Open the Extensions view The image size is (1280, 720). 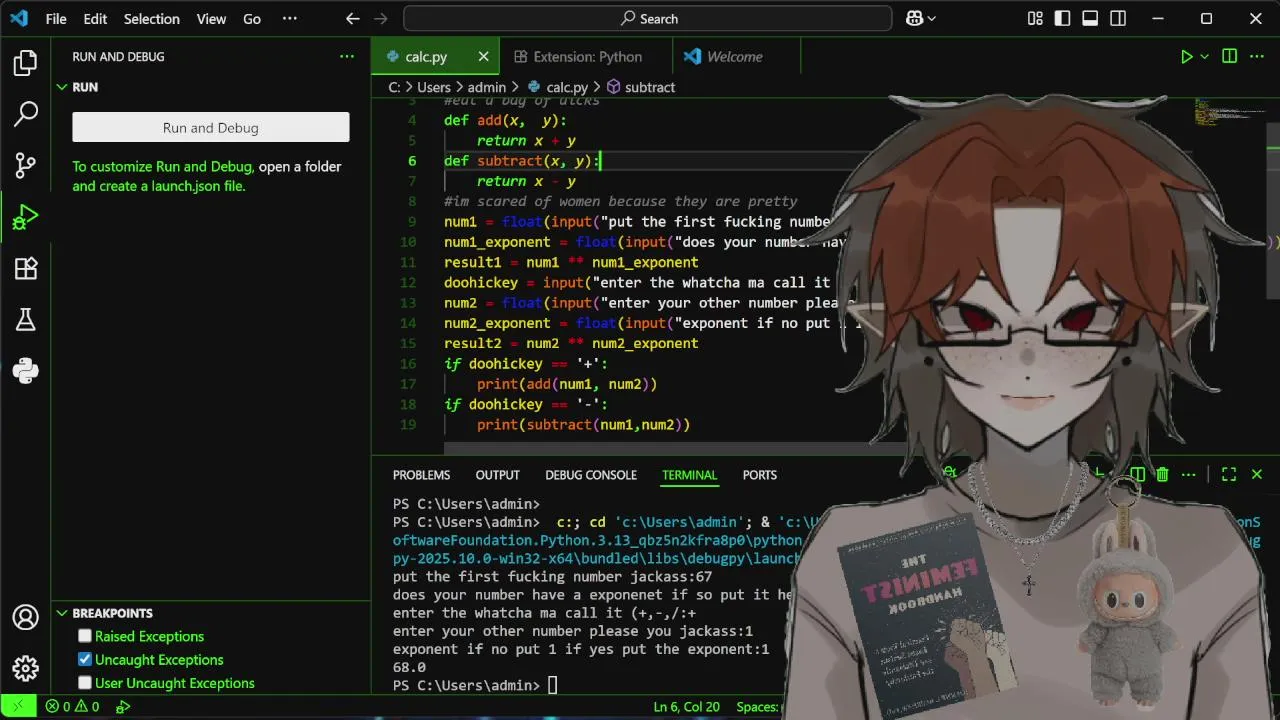(25, 268)
